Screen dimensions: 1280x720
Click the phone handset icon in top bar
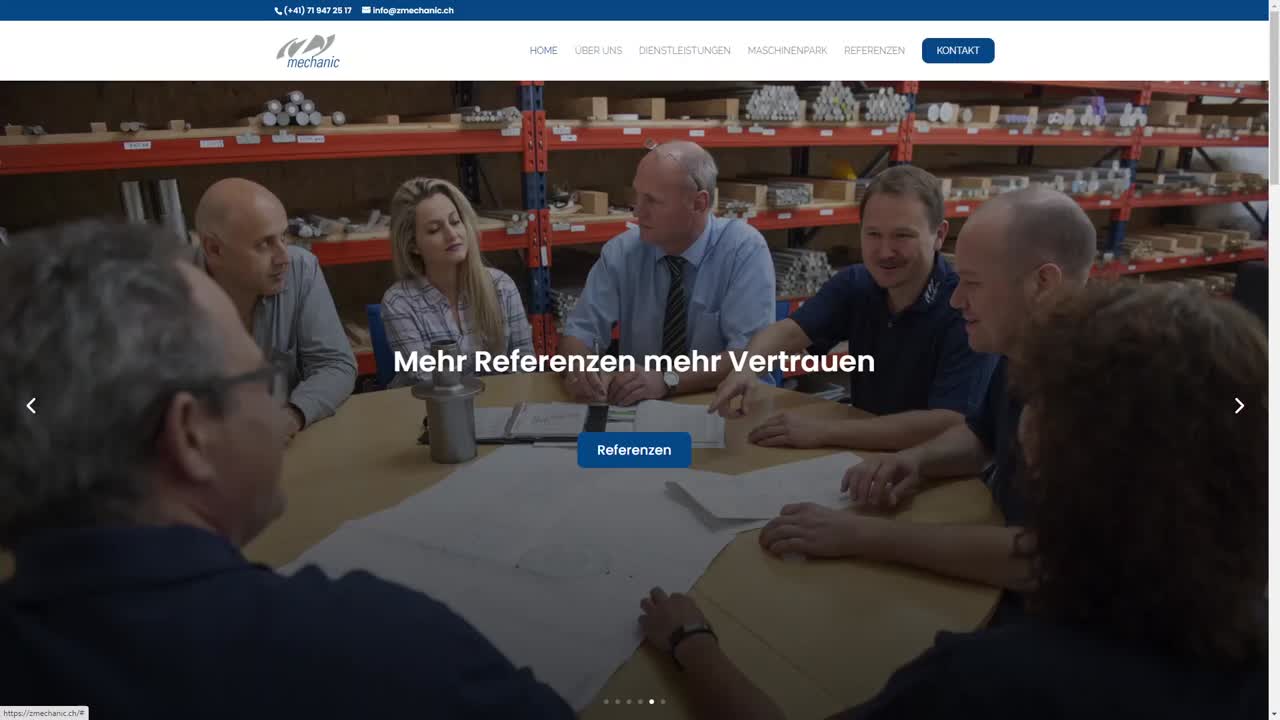[x=278, y=11]
